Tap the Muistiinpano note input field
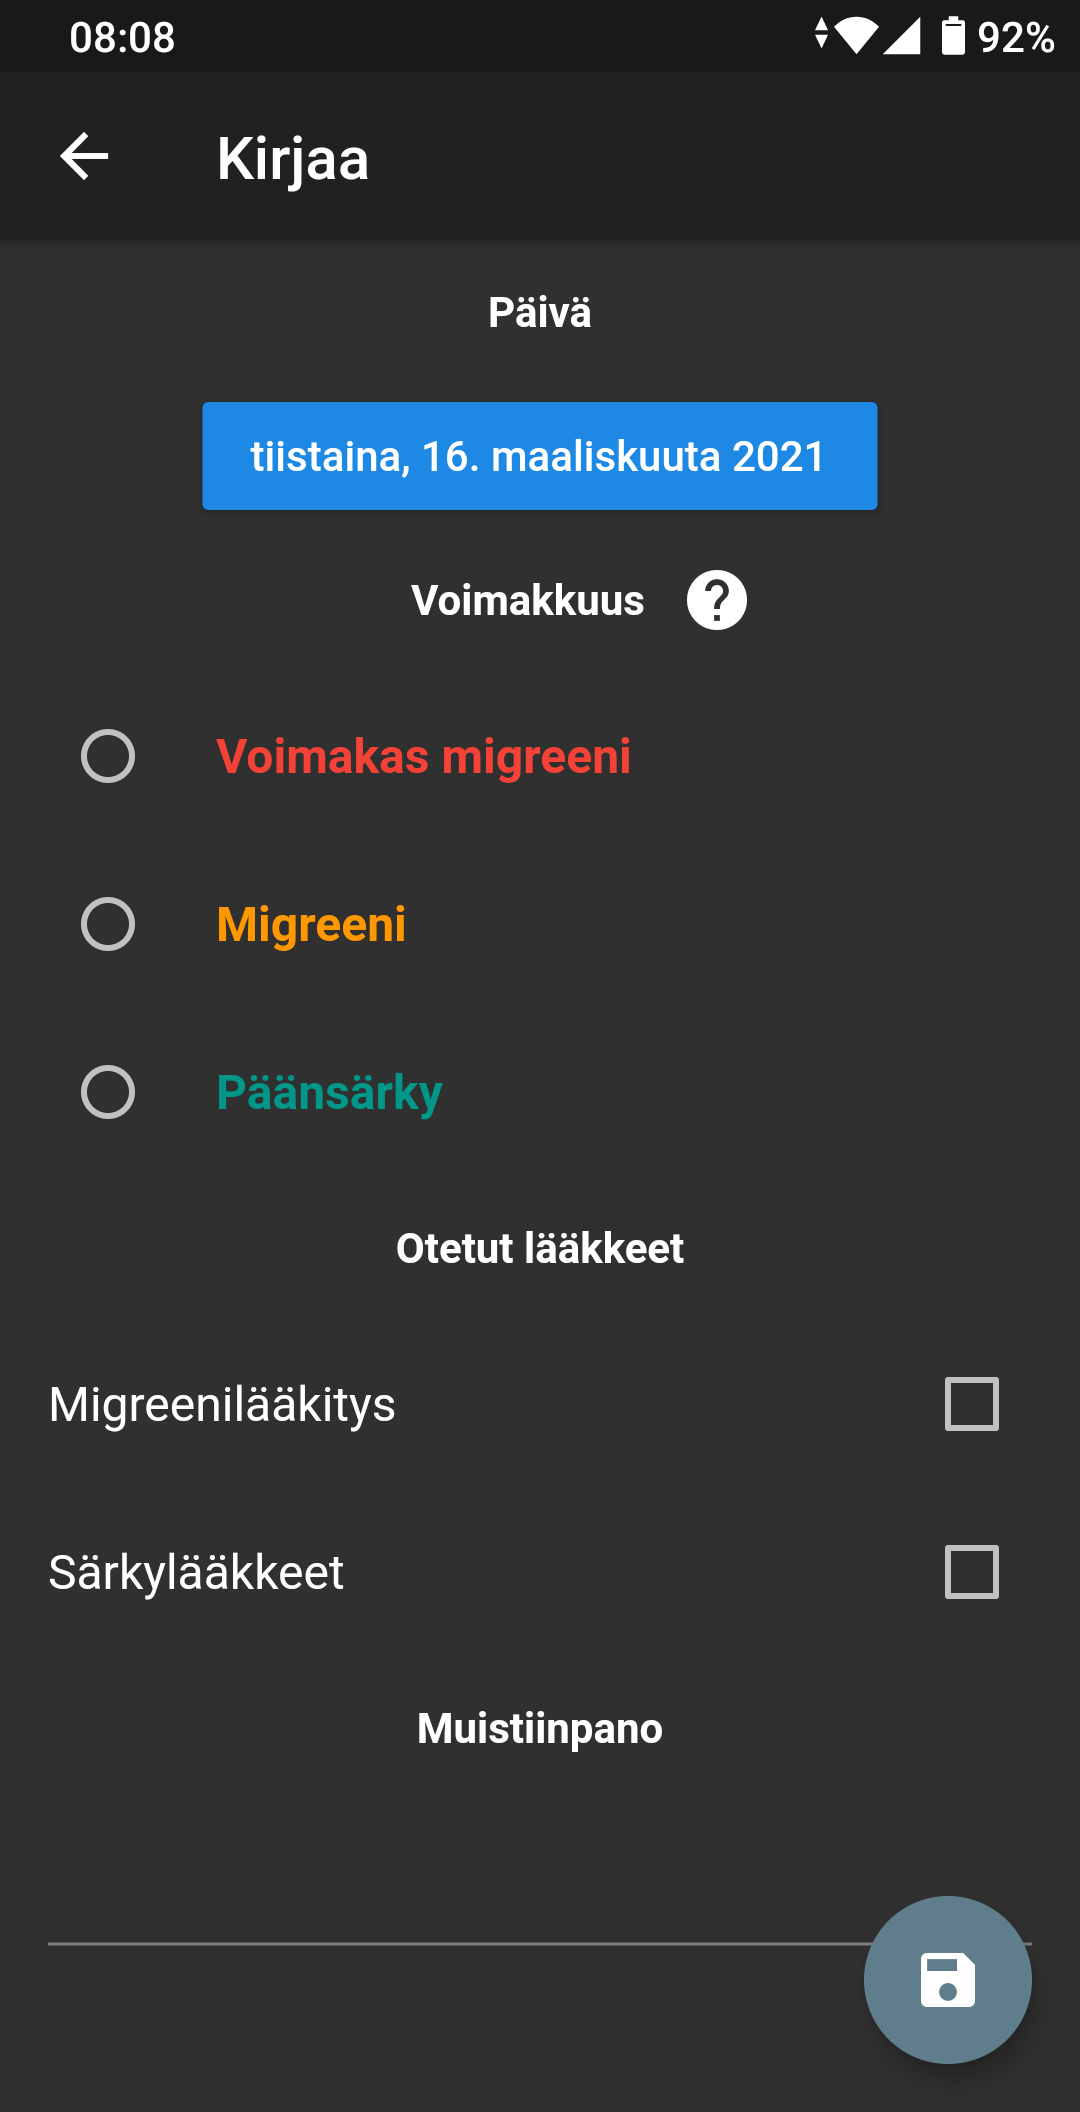This screenshot has height=2112, width=1080. [x=450, y=1900]
